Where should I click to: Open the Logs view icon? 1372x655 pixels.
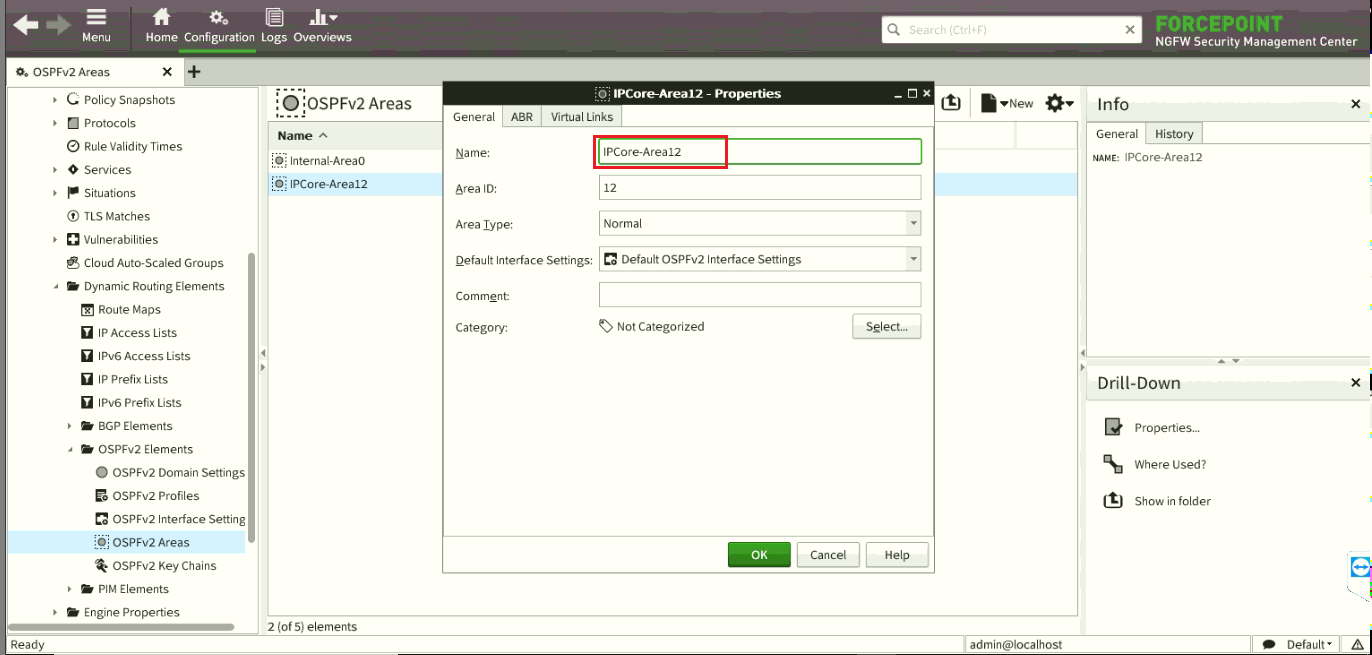coord(273,18)
